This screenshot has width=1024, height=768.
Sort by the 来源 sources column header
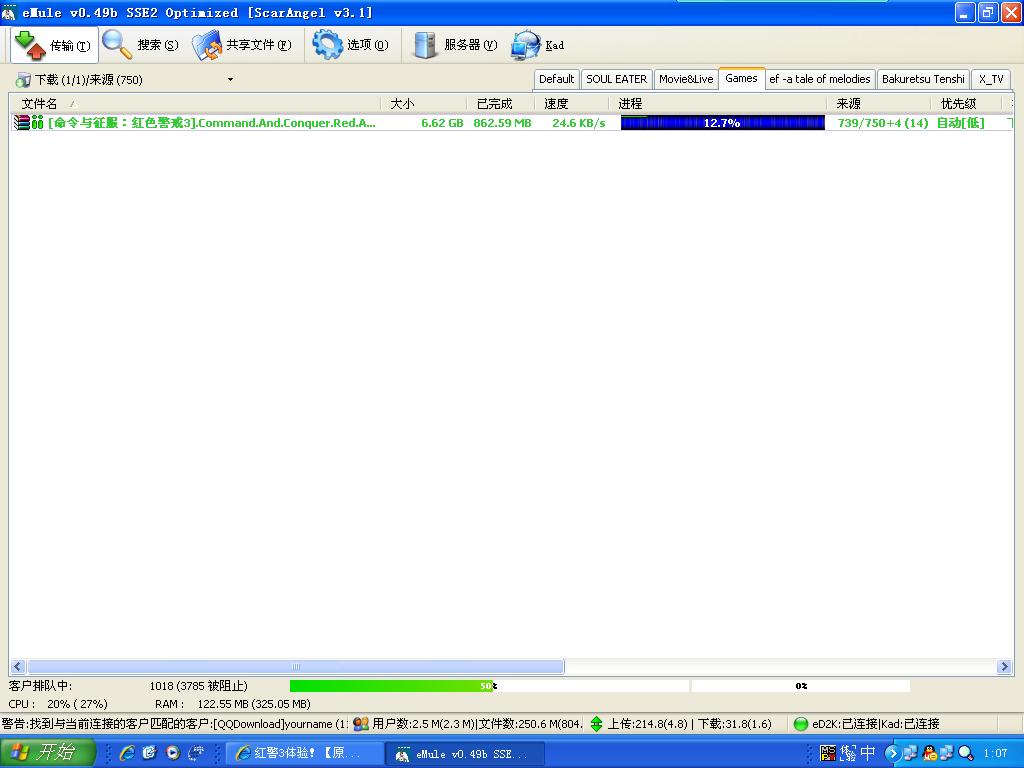[879, 103]
